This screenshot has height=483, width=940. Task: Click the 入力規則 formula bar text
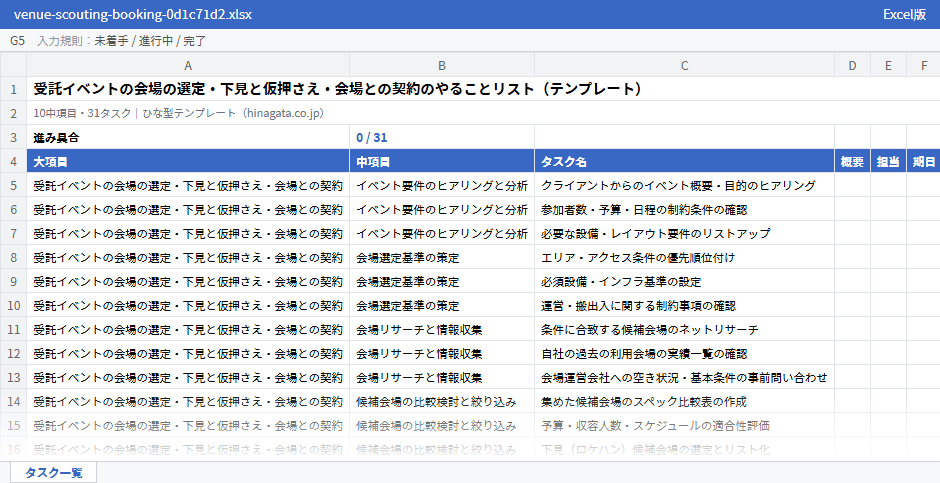pyautogui.click(x=122, y=41)
